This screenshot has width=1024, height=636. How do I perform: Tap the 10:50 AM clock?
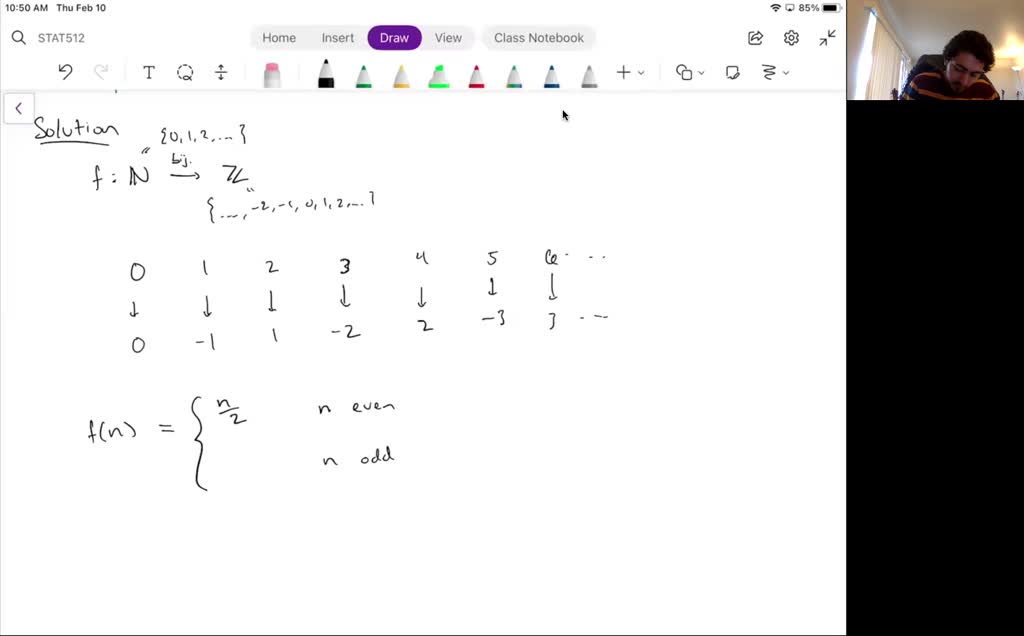(26, 8)
